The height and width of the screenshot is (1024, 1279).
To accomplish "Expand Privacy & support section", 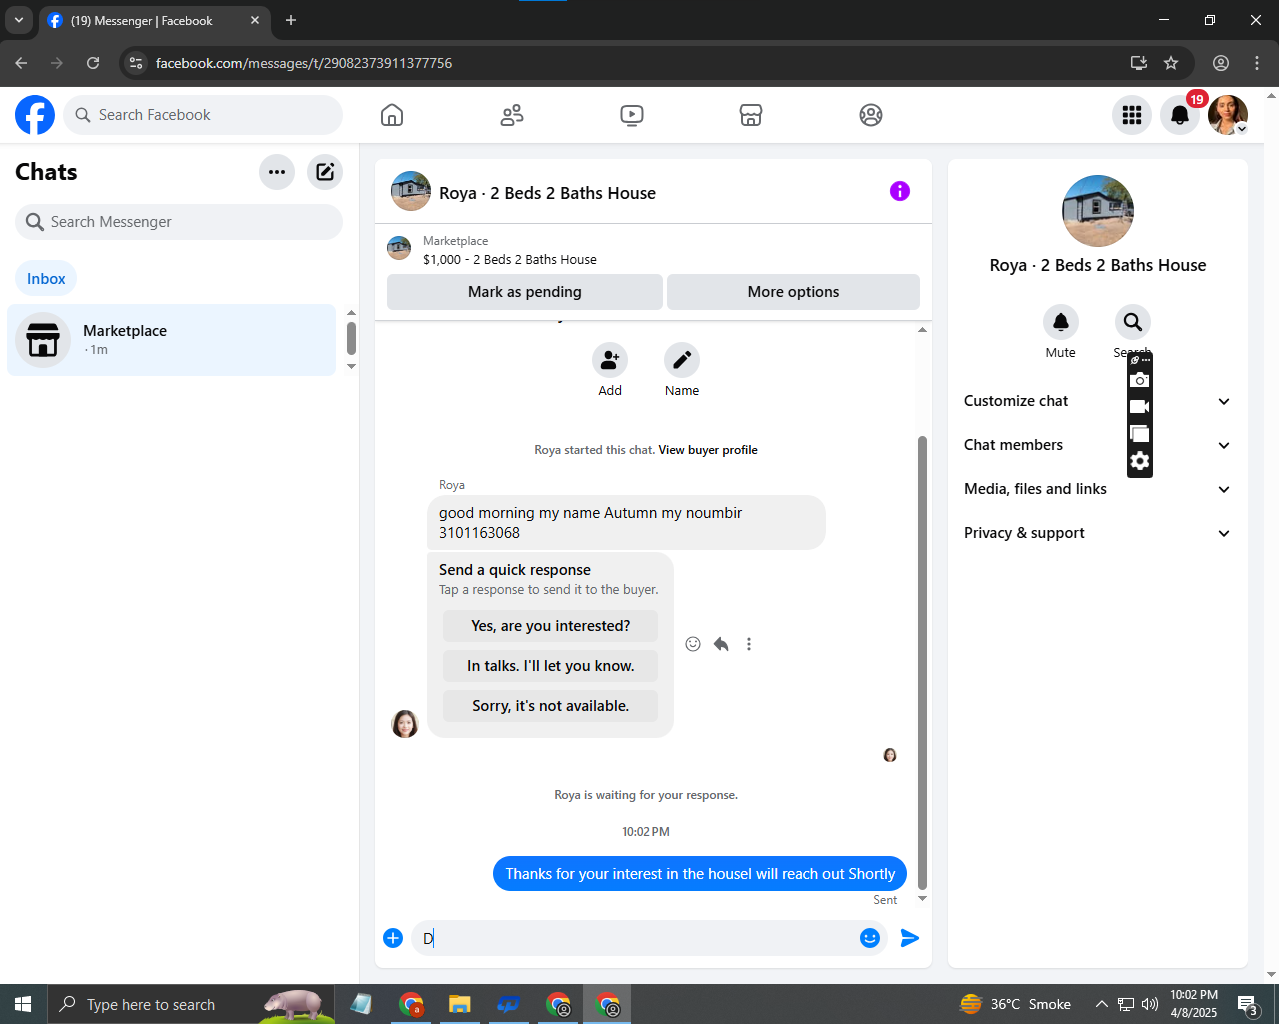I will [x=1097, y=533].
